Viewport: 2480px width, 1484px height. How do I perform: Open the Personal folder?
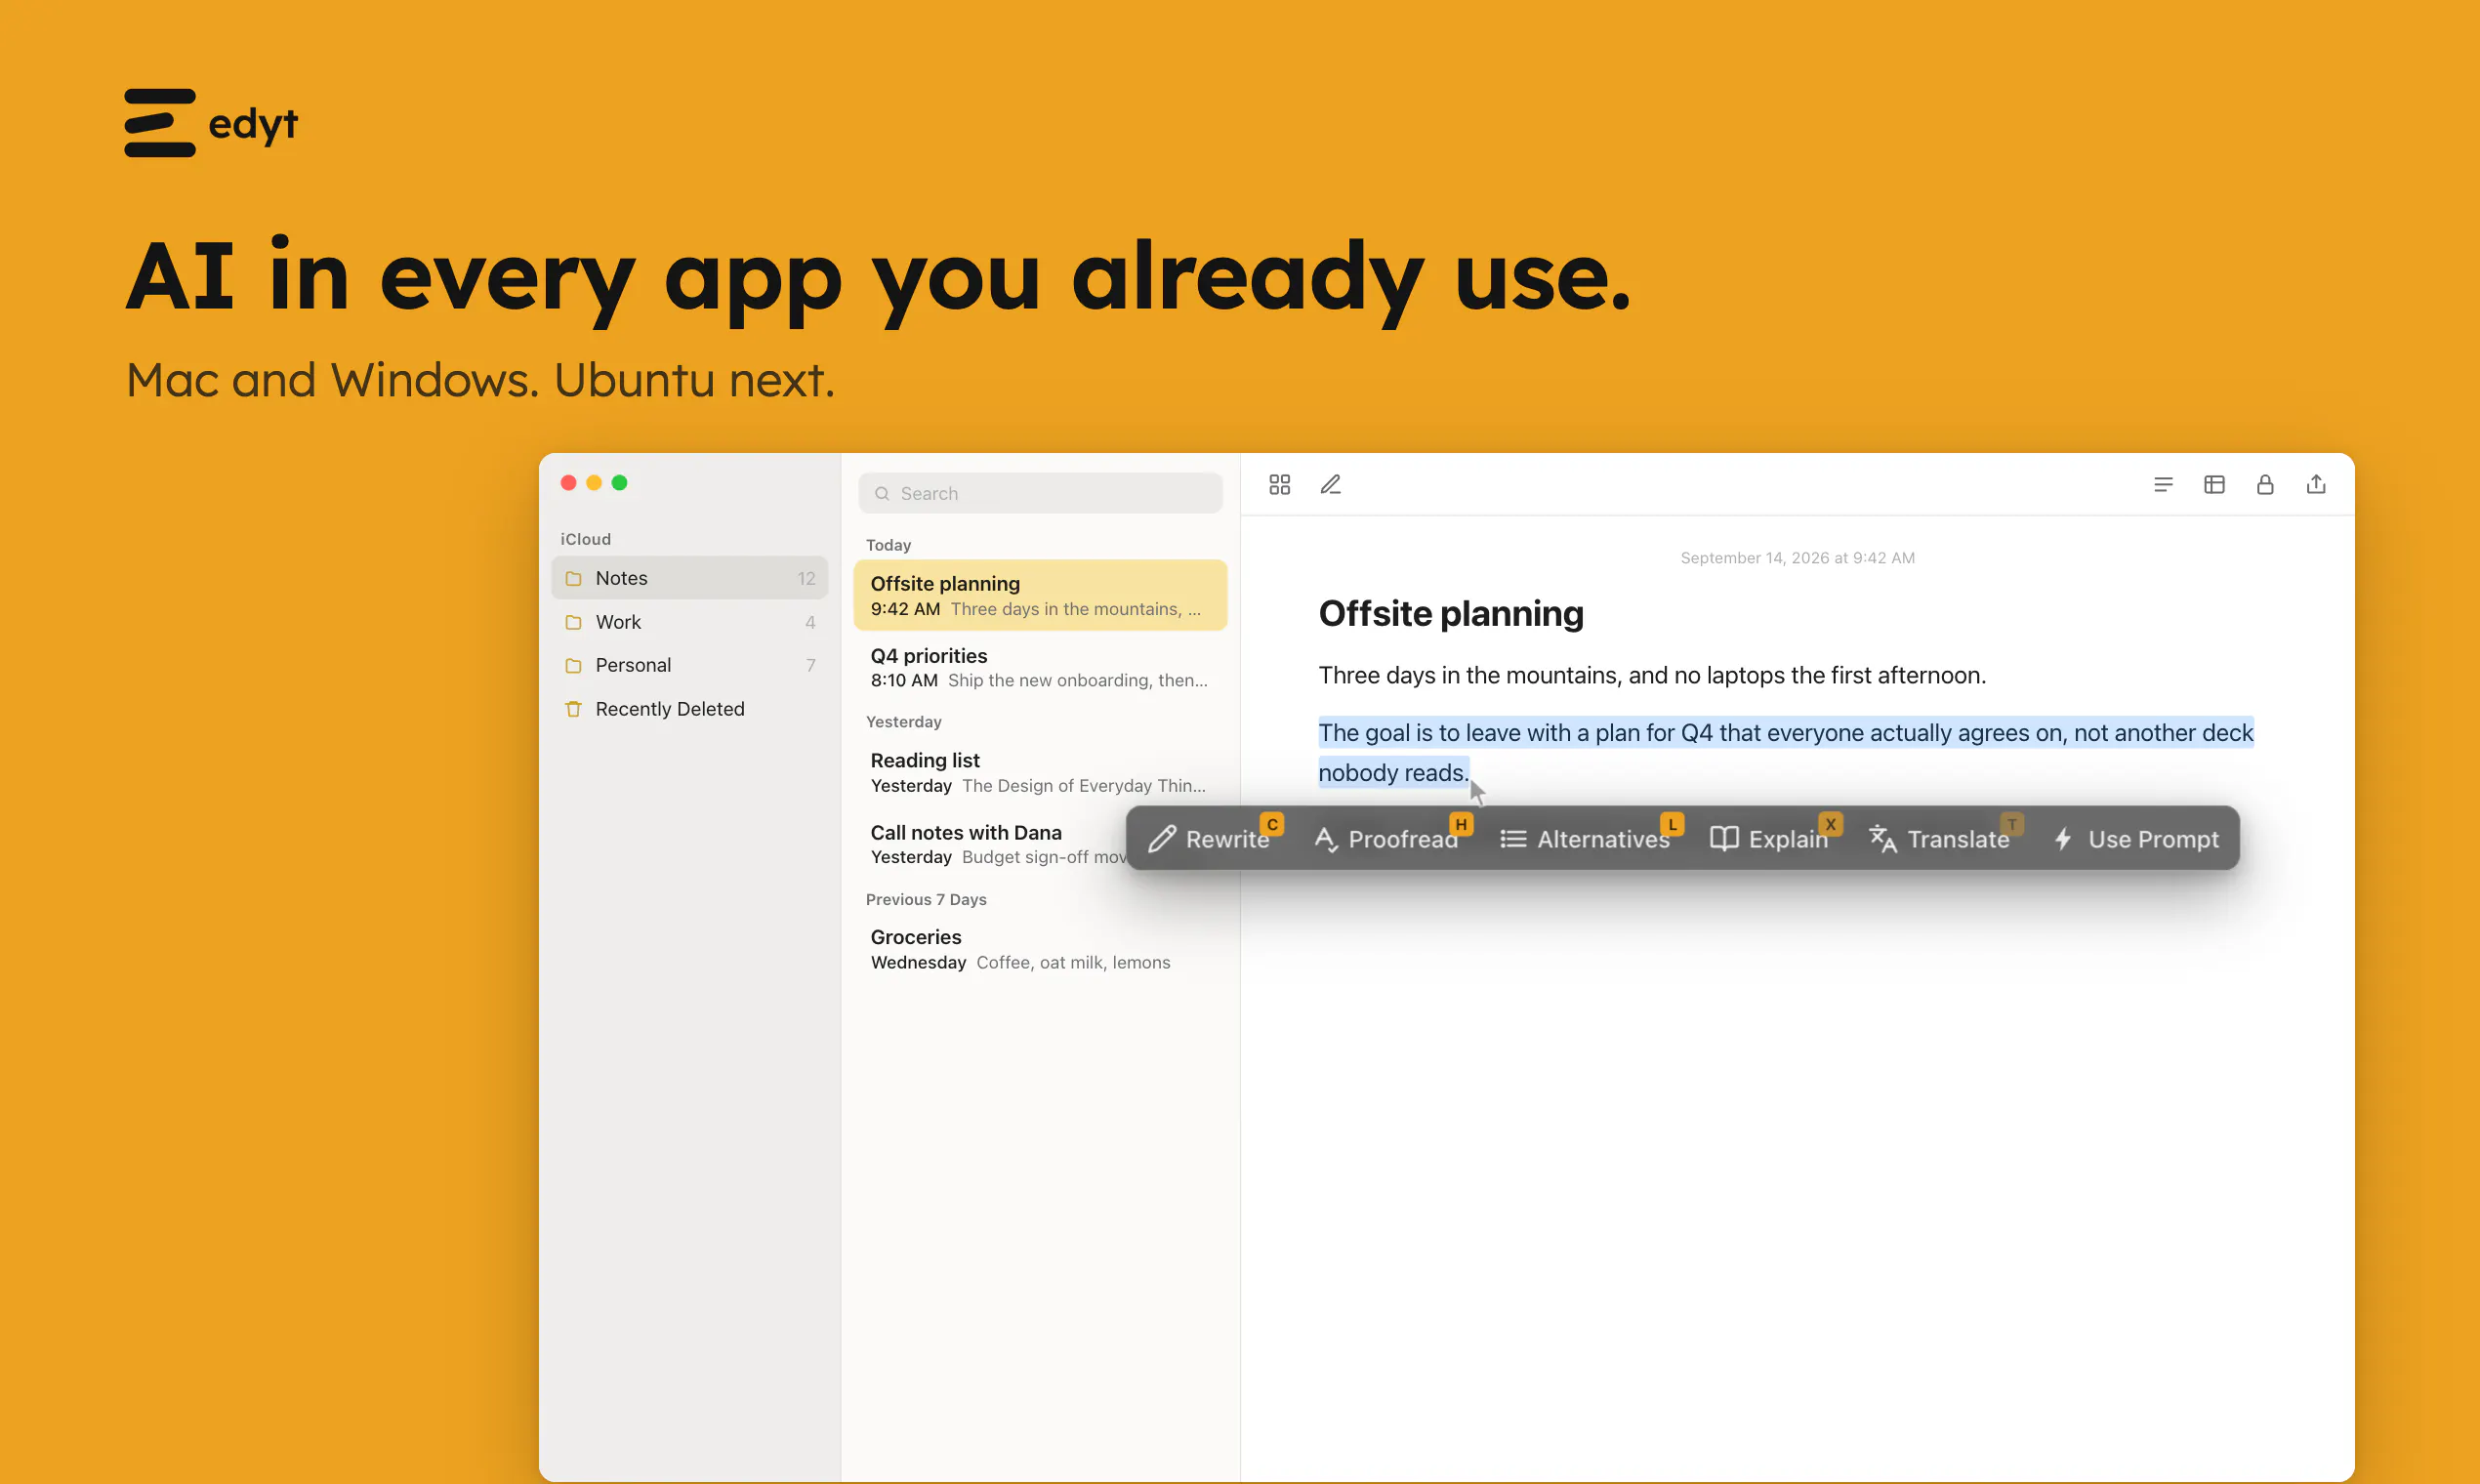(689, 665)
